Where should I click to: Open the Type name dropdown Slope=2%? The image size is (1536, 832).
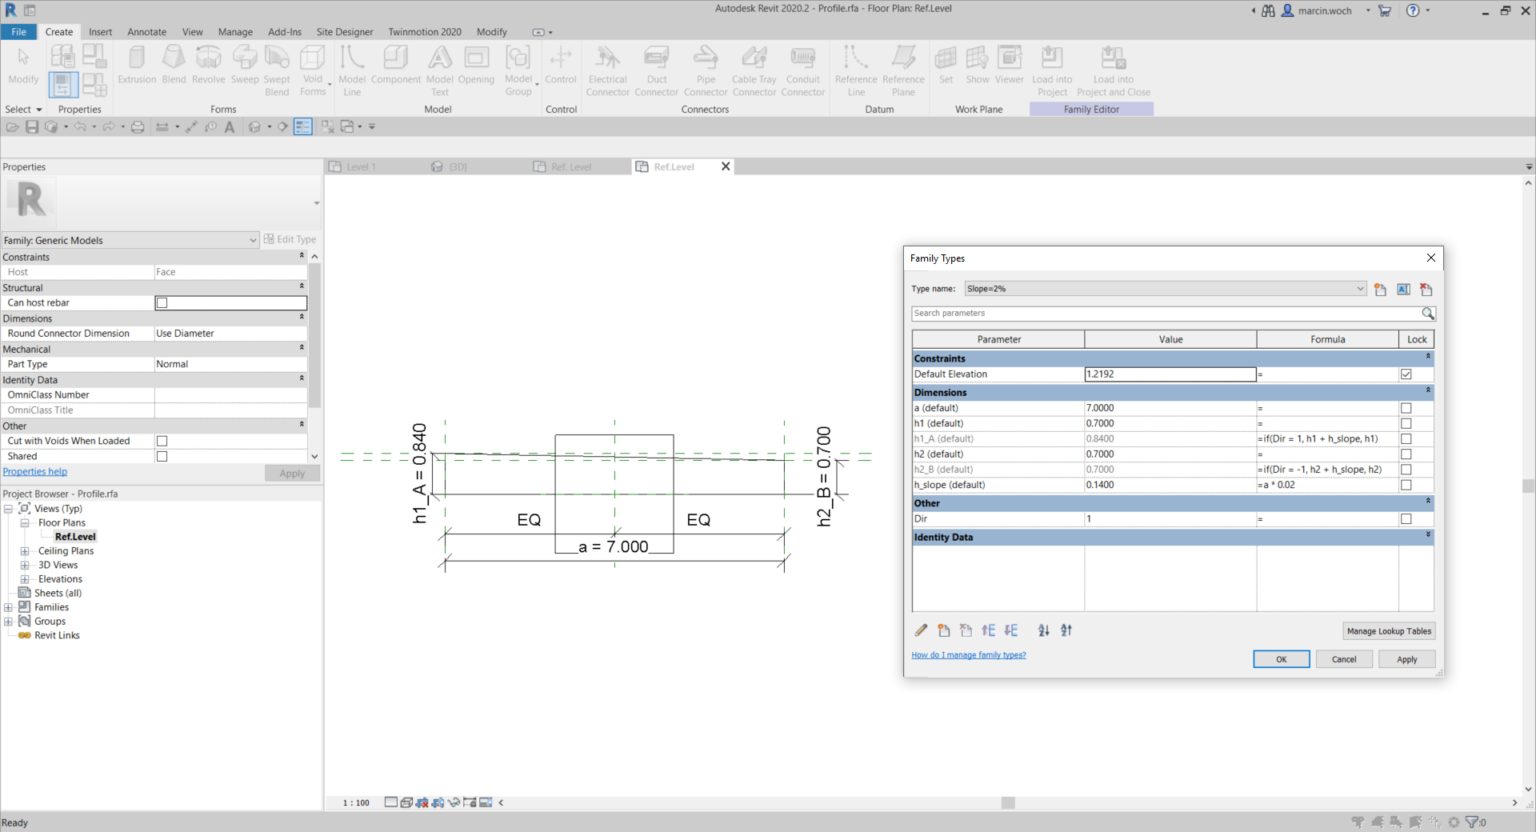[x=1165, y=289]
